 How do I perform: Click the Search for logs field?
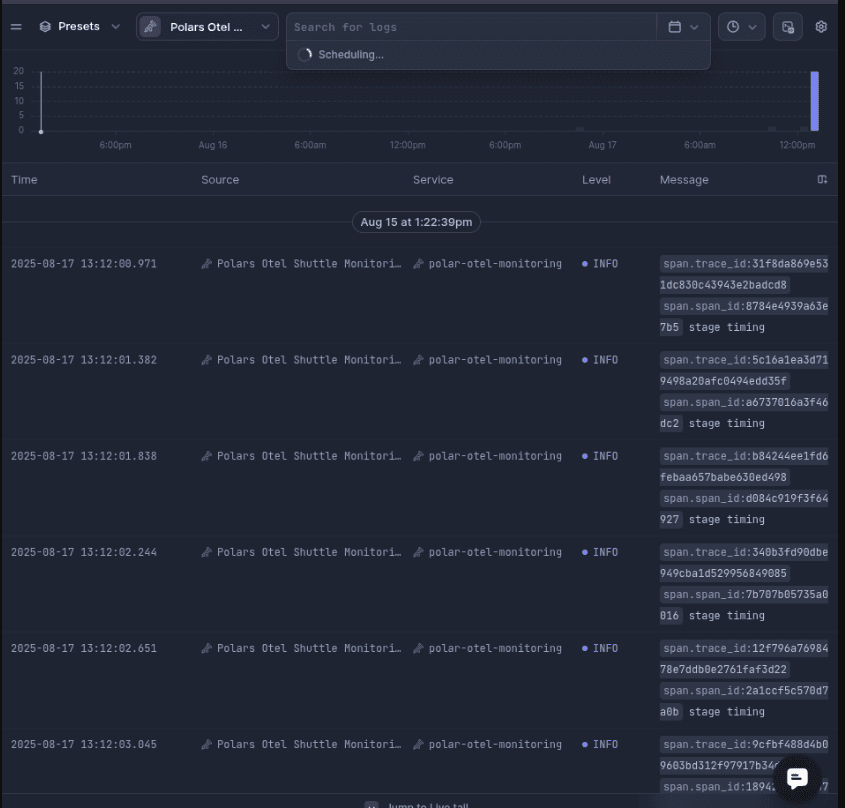(470, 27)
